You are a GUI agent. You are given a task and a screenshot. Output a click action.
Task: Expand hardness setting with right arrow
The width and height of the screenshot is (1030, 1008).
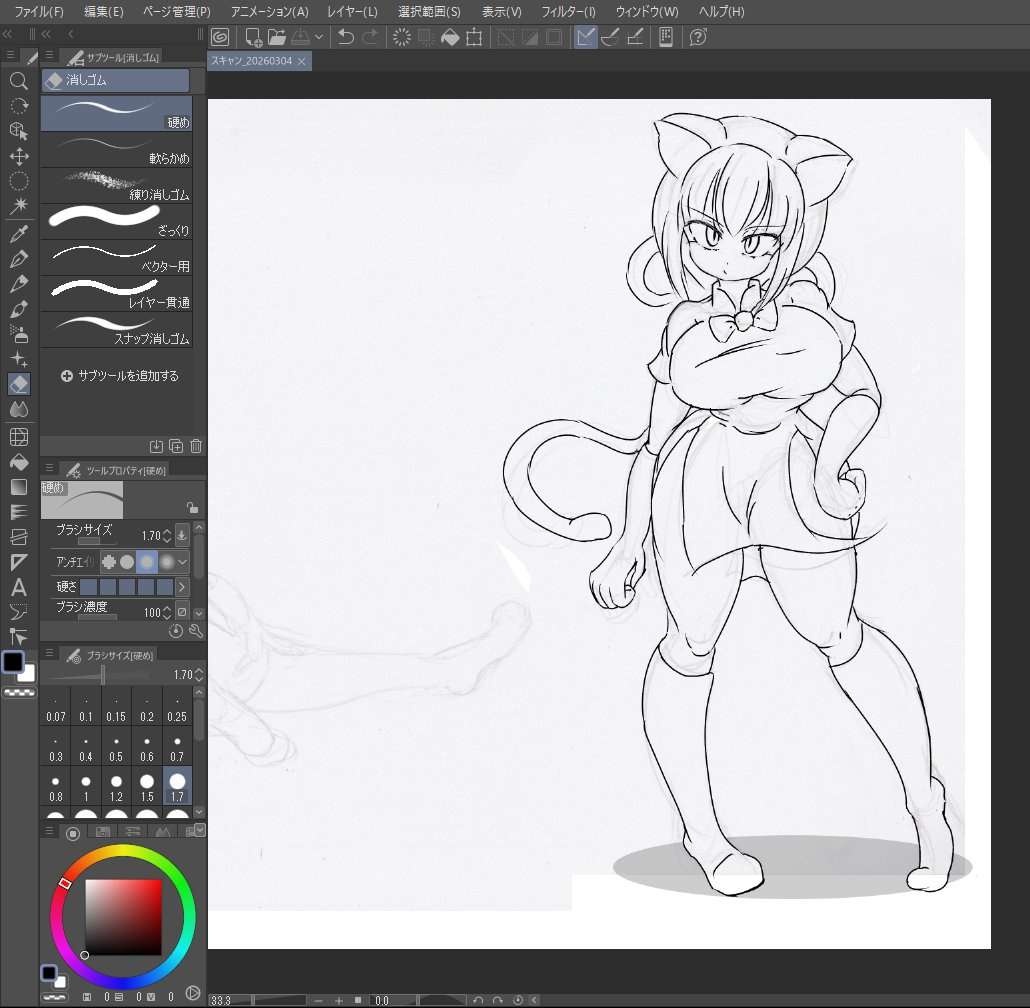[182, 587]
